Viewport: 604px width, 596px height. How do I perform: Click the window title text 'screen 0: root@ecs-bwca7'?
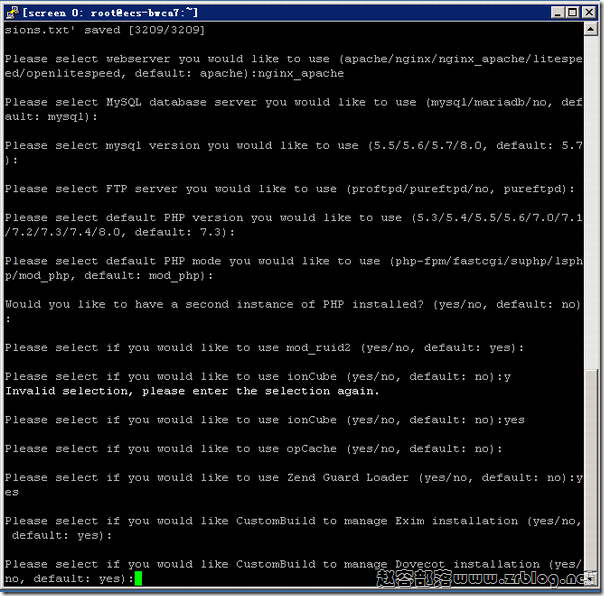tap(109, 13)
